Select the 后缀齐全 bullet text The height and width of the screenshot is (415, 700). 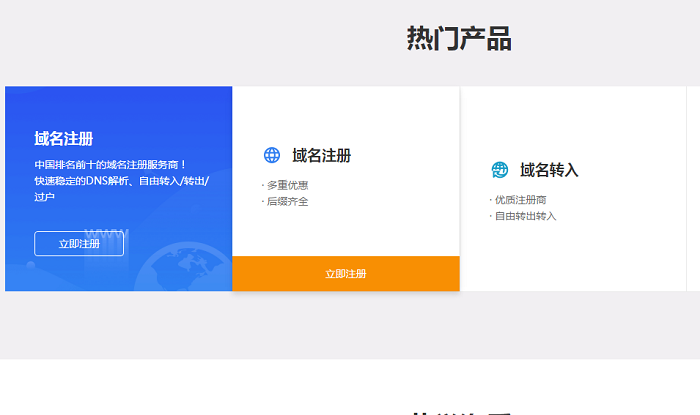pyautogui.click(x=287, y=201)
